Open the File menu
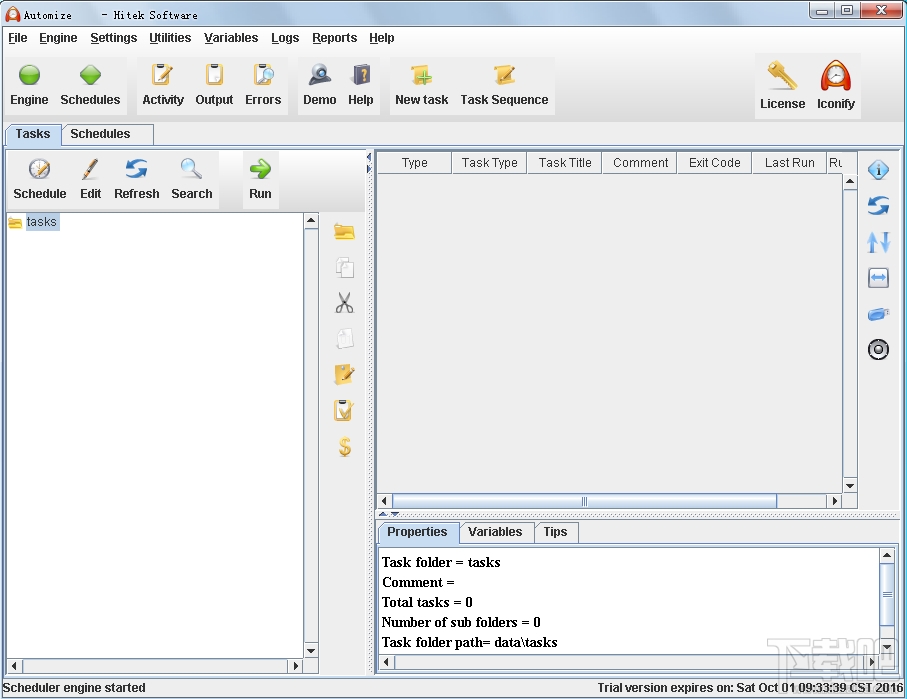This screenshot has width=907, height=699. 17,38
